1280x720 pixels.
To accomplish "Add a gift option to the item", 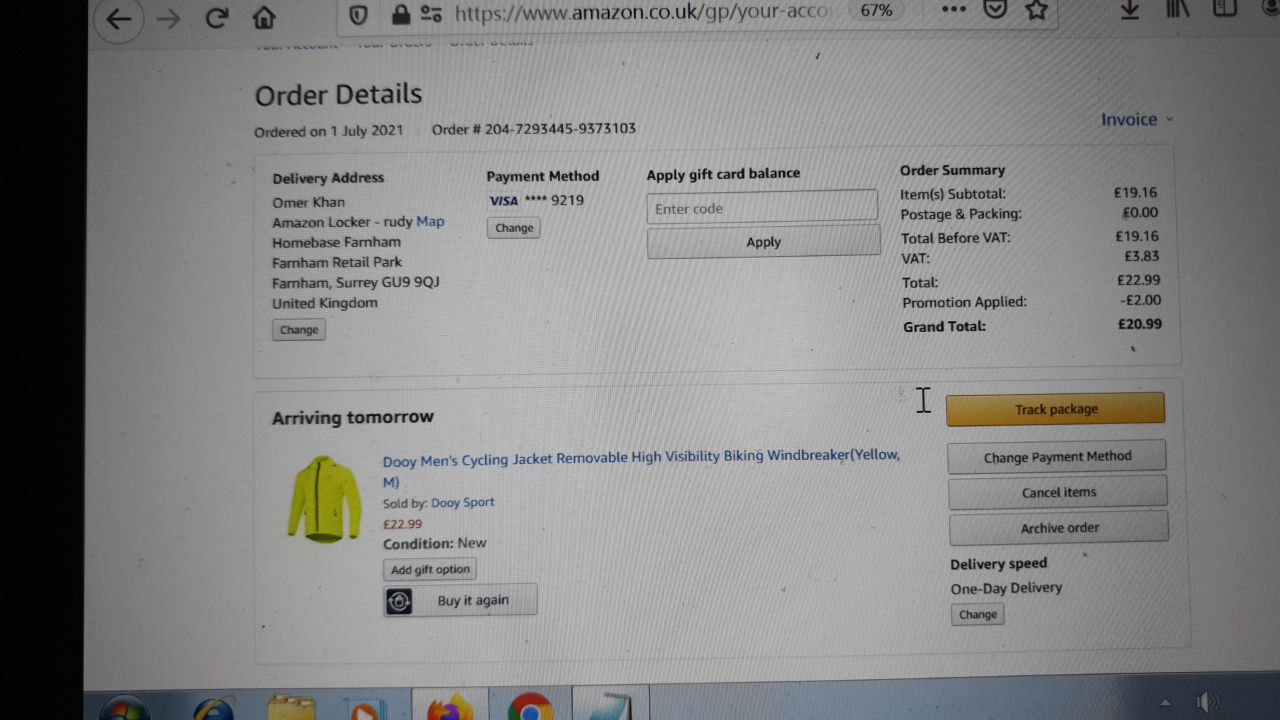I will tap(430, 569).
